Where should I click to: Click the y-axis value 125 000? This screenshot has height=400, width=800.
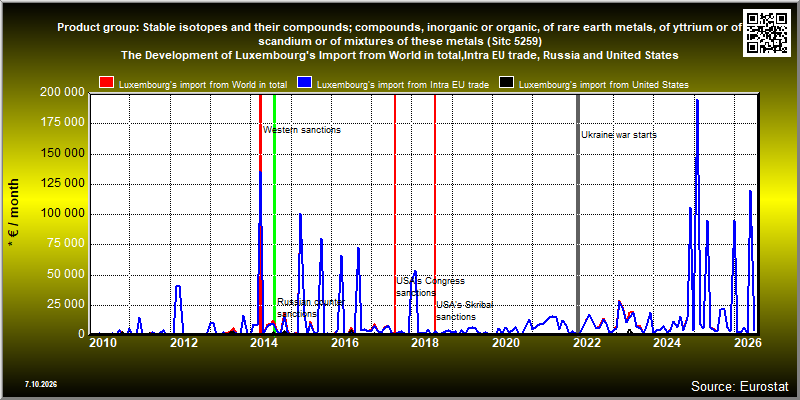click(62, 184)
